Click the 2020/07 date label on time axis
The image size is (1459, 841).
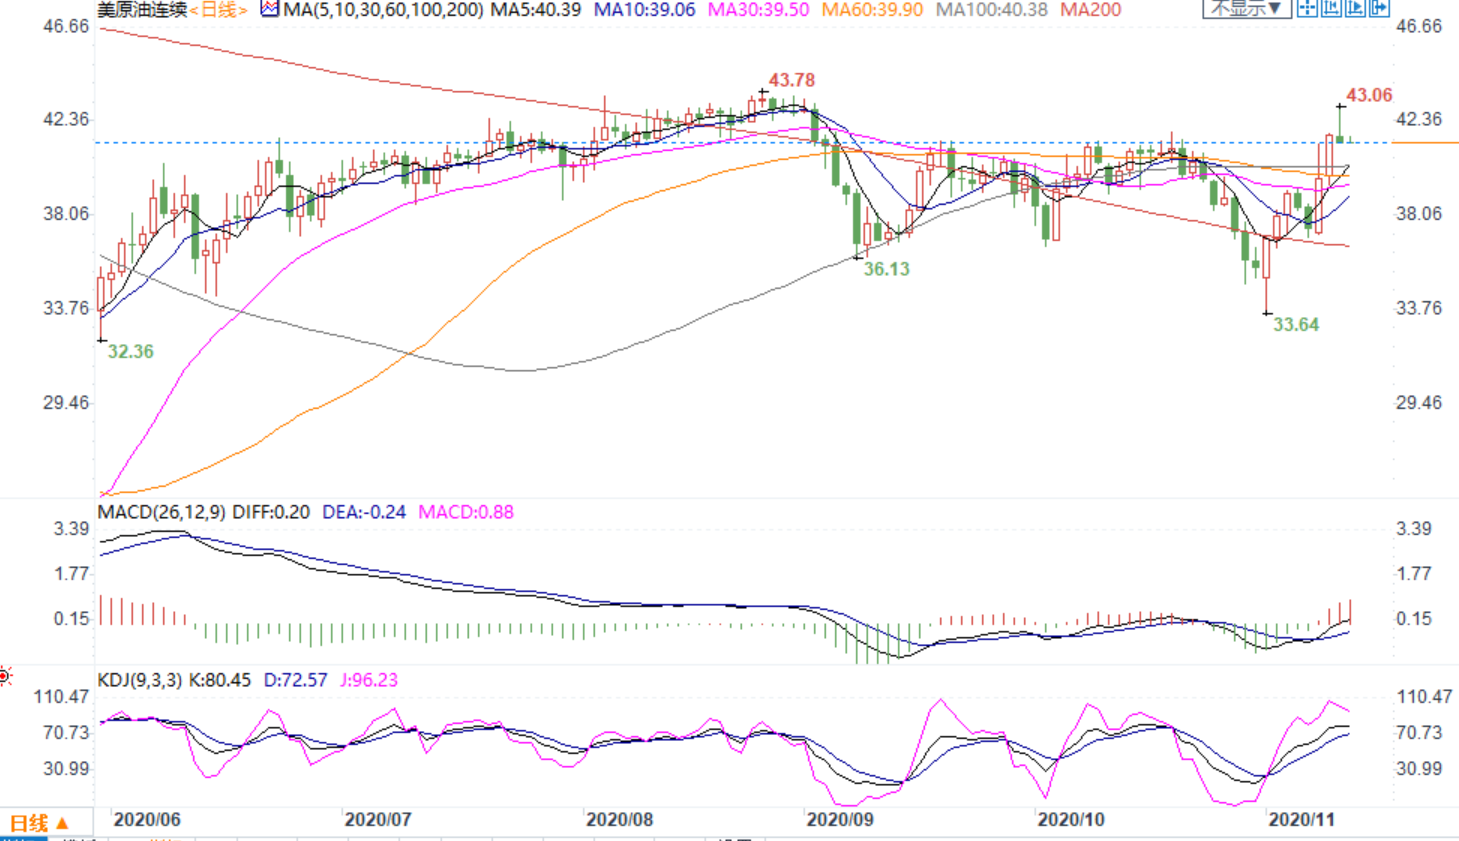click(378, 820)
